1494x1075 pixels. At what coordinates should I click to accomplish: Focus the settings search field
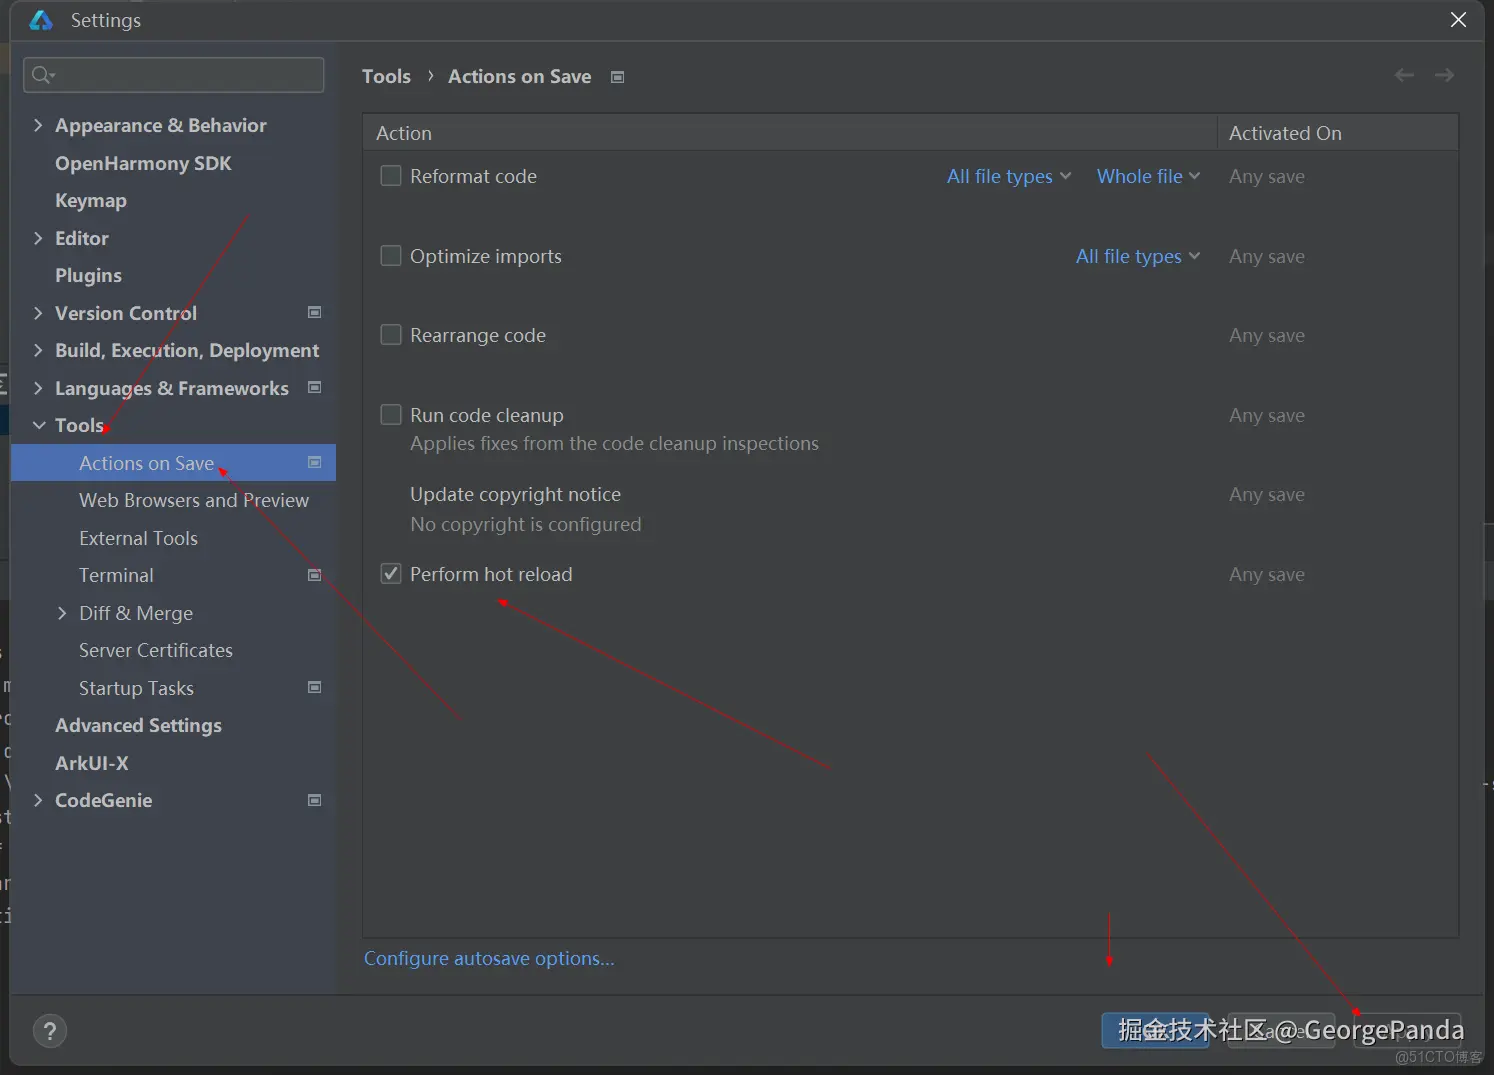(173, 75)
